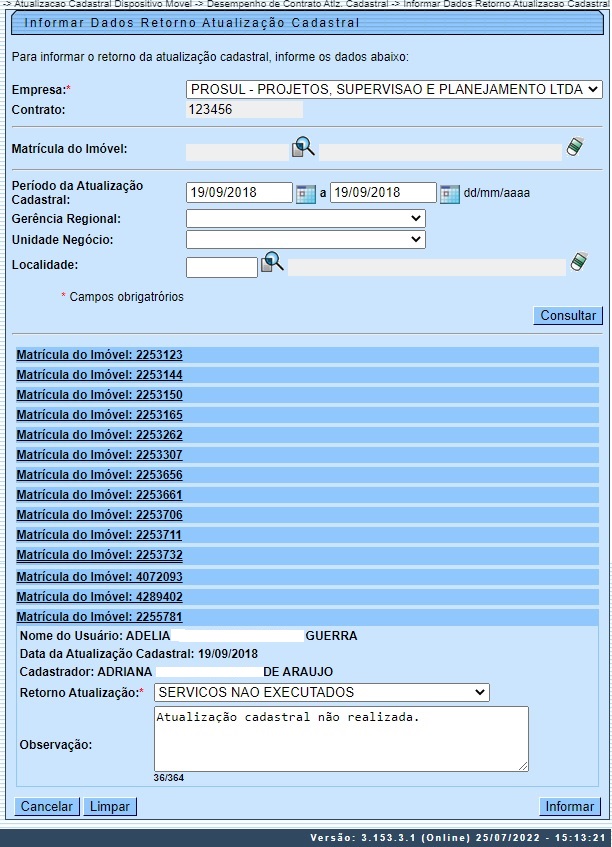Click the Data da Atualização Cadastral text
This screenshot has width=612, height=847.
pyautogui.click(x=139, y=654)
